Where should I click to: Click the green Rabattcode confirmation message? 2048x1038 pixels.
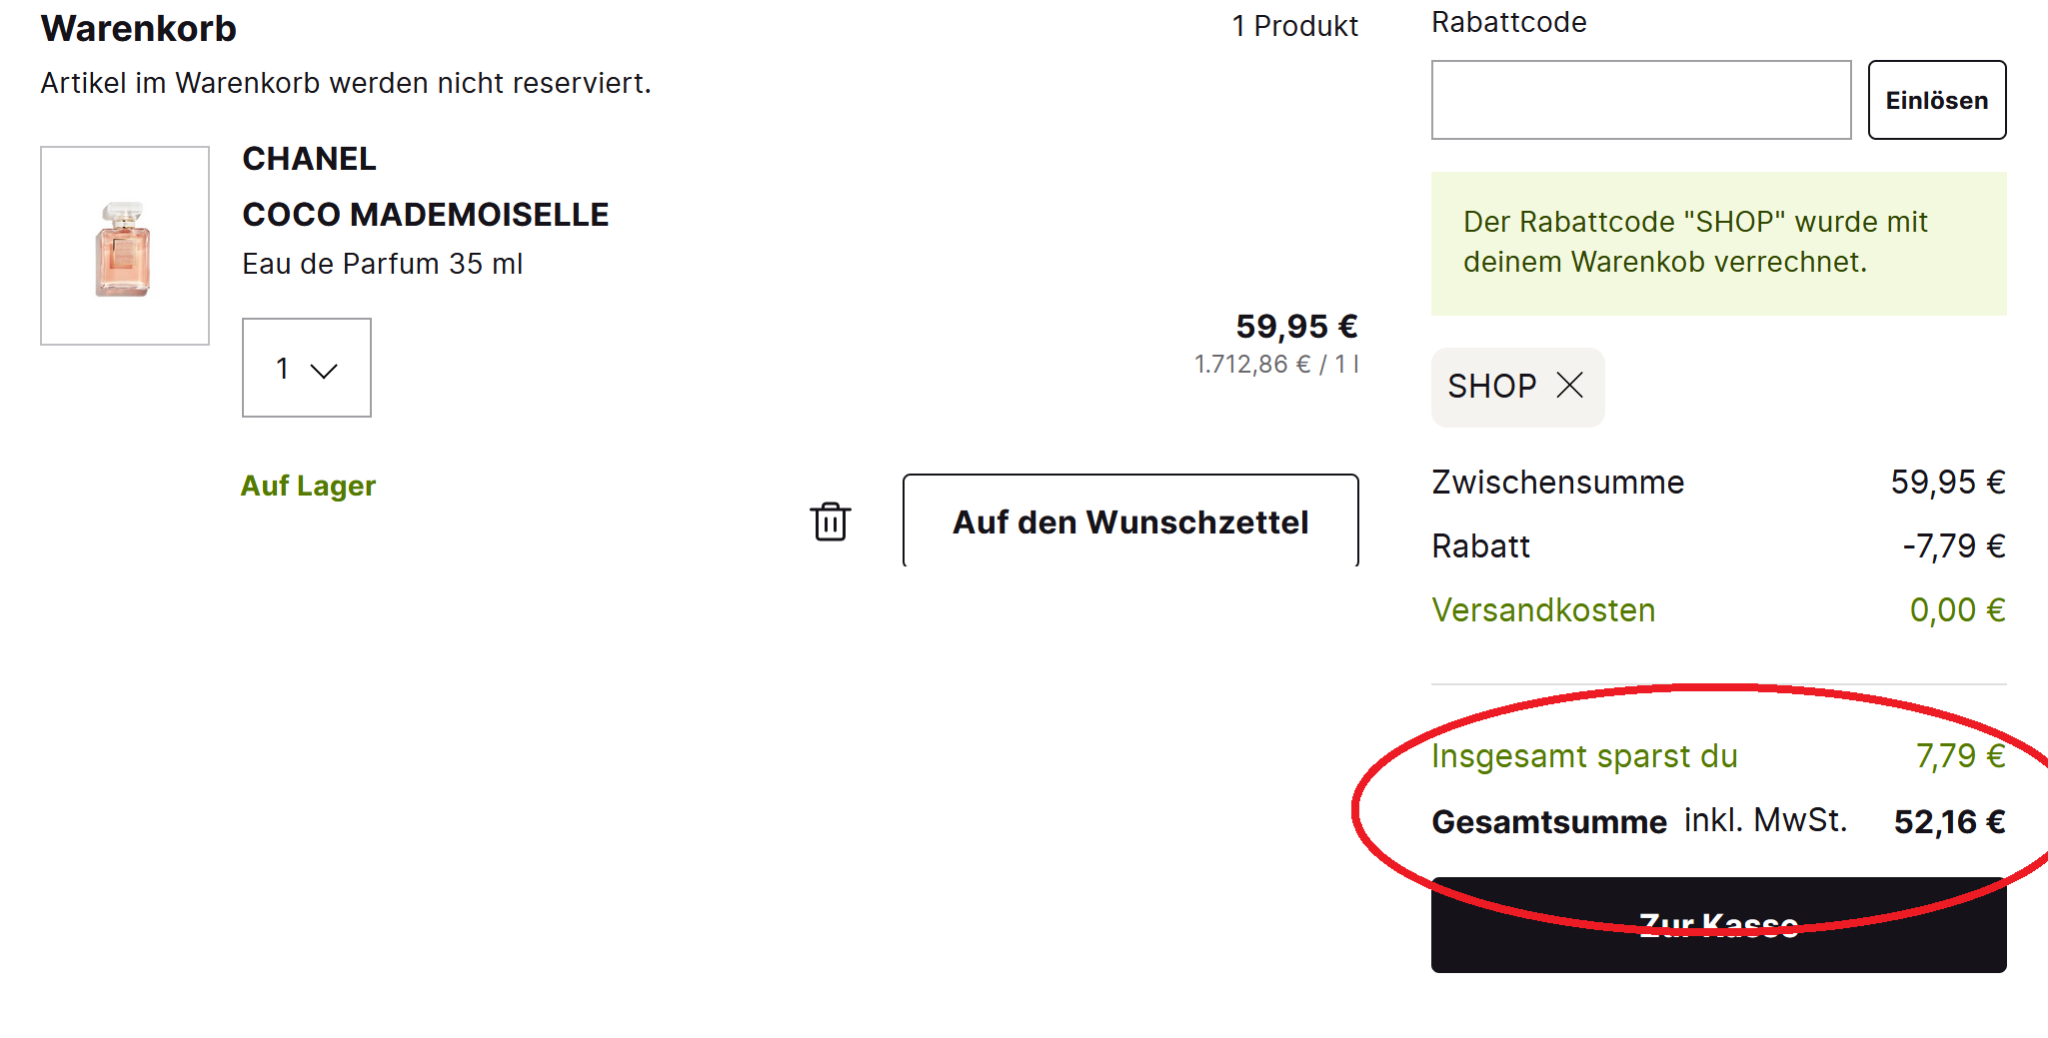click(1694, 242)
